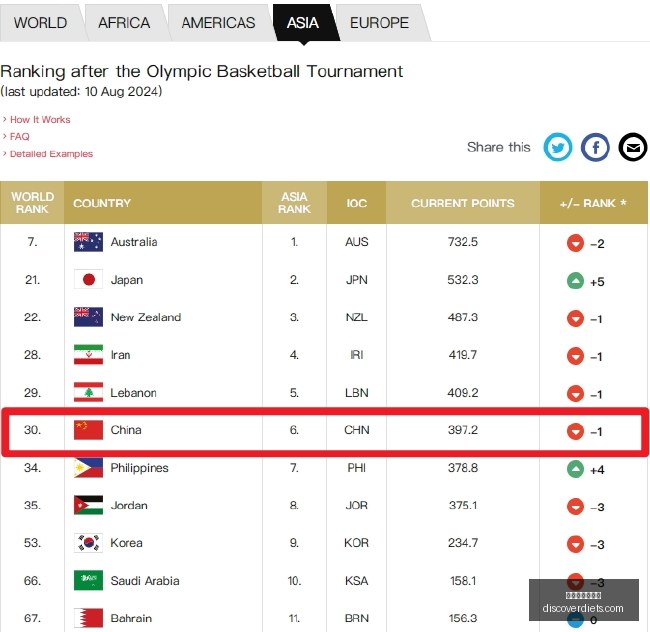The width and height of the screenshot is (650, 632).
Task: Click the Korea flag icon
Action: click(88, 543)
